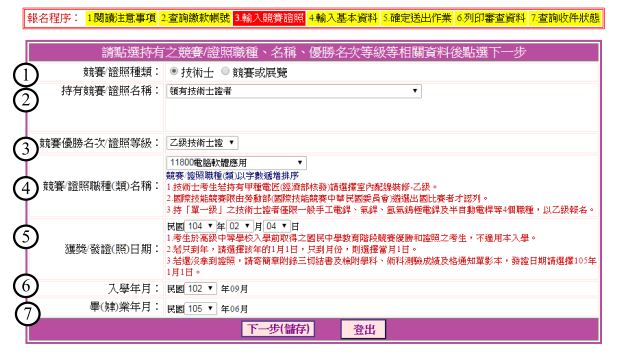Go to step 1.閱讀注意事項
Image resolution: width=624 pixels, height=360 pixels.
click(x=121, y=18)
